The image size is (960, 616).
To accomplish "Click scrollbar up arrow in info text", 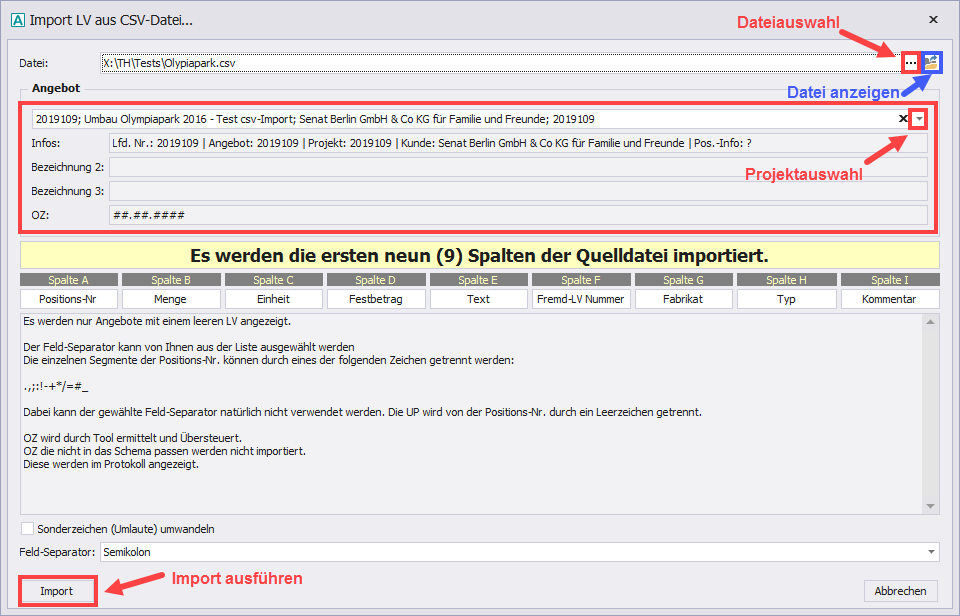I will coord(931,322).
